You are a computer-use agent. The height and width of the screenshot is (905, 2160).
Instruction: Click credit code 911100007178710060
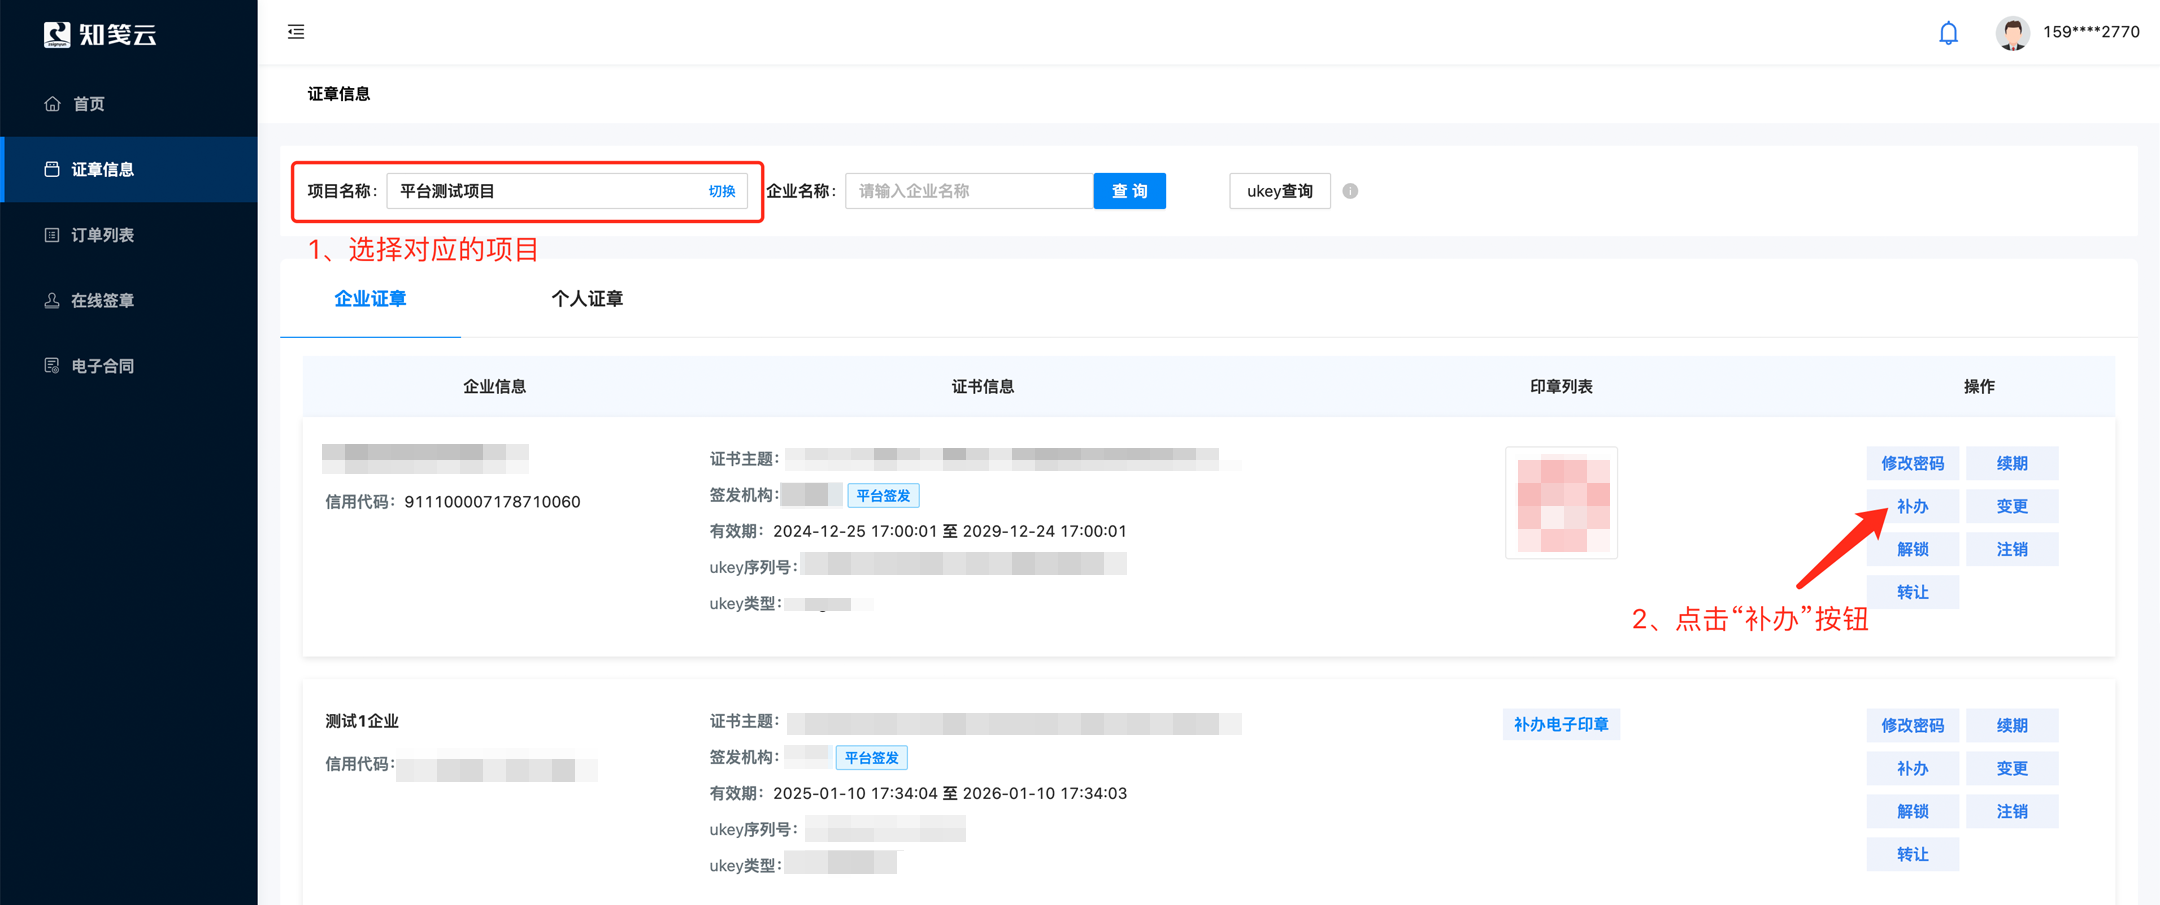pos(492,502)
